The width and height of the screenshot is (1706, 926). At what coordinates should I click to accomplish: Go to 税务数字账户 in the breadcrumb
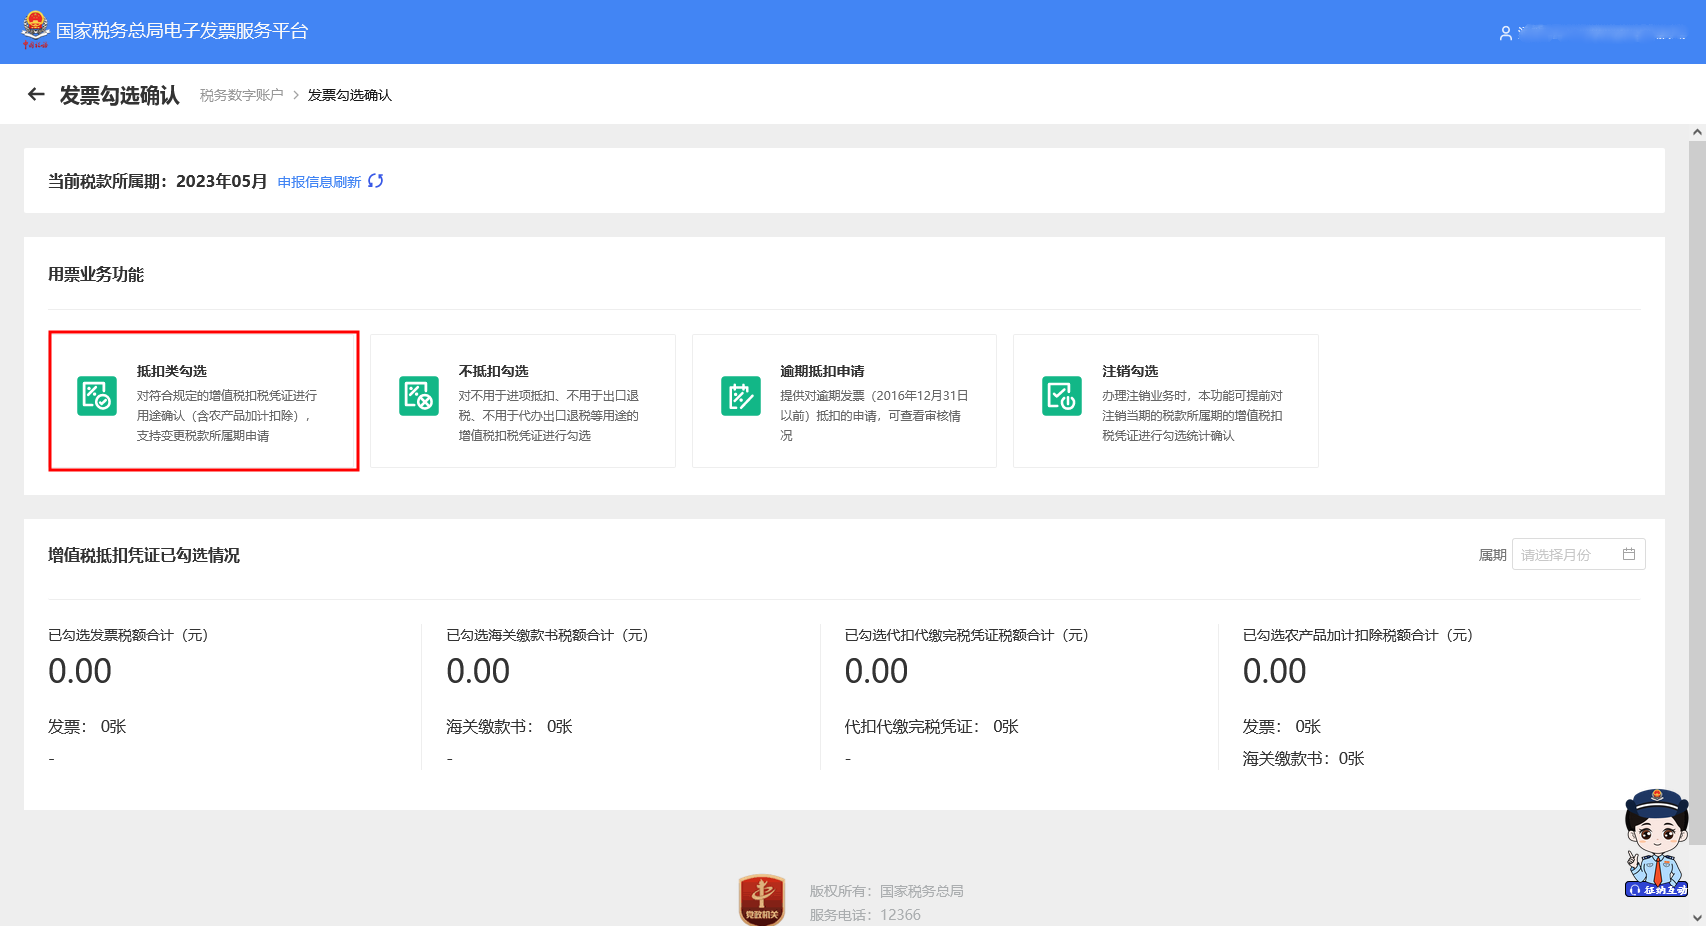click(x=241, y=95)
